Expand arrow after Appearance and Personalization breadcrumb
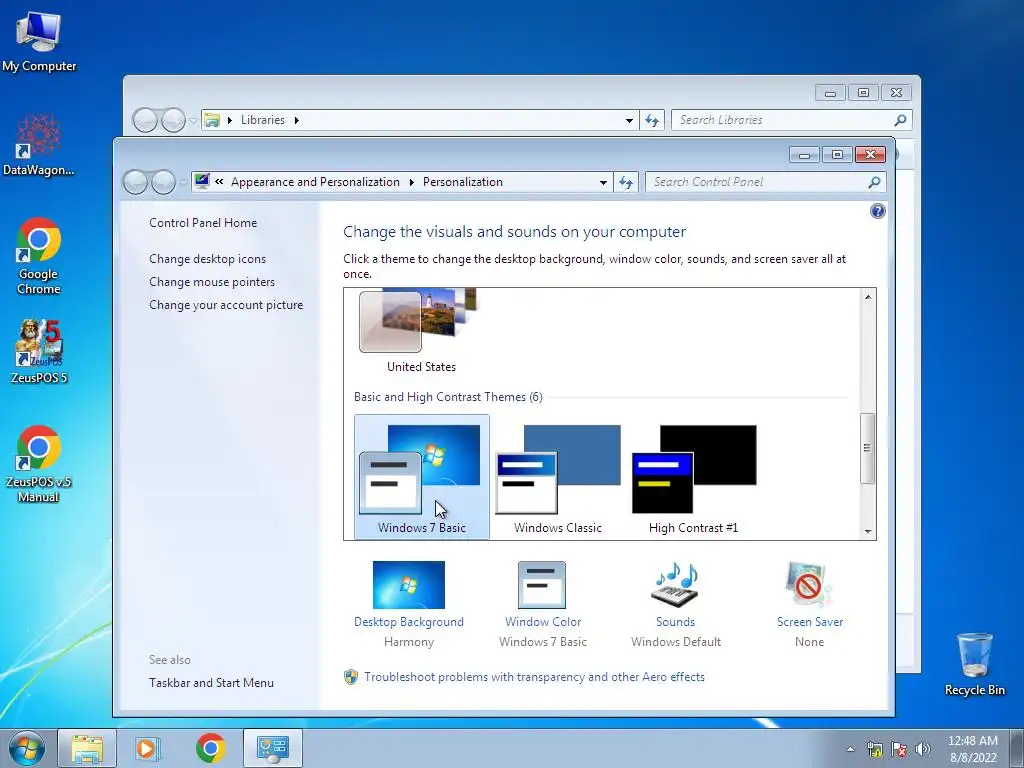Image resolution: width=1024 pixels, height=768 pixels. (411, 182)
